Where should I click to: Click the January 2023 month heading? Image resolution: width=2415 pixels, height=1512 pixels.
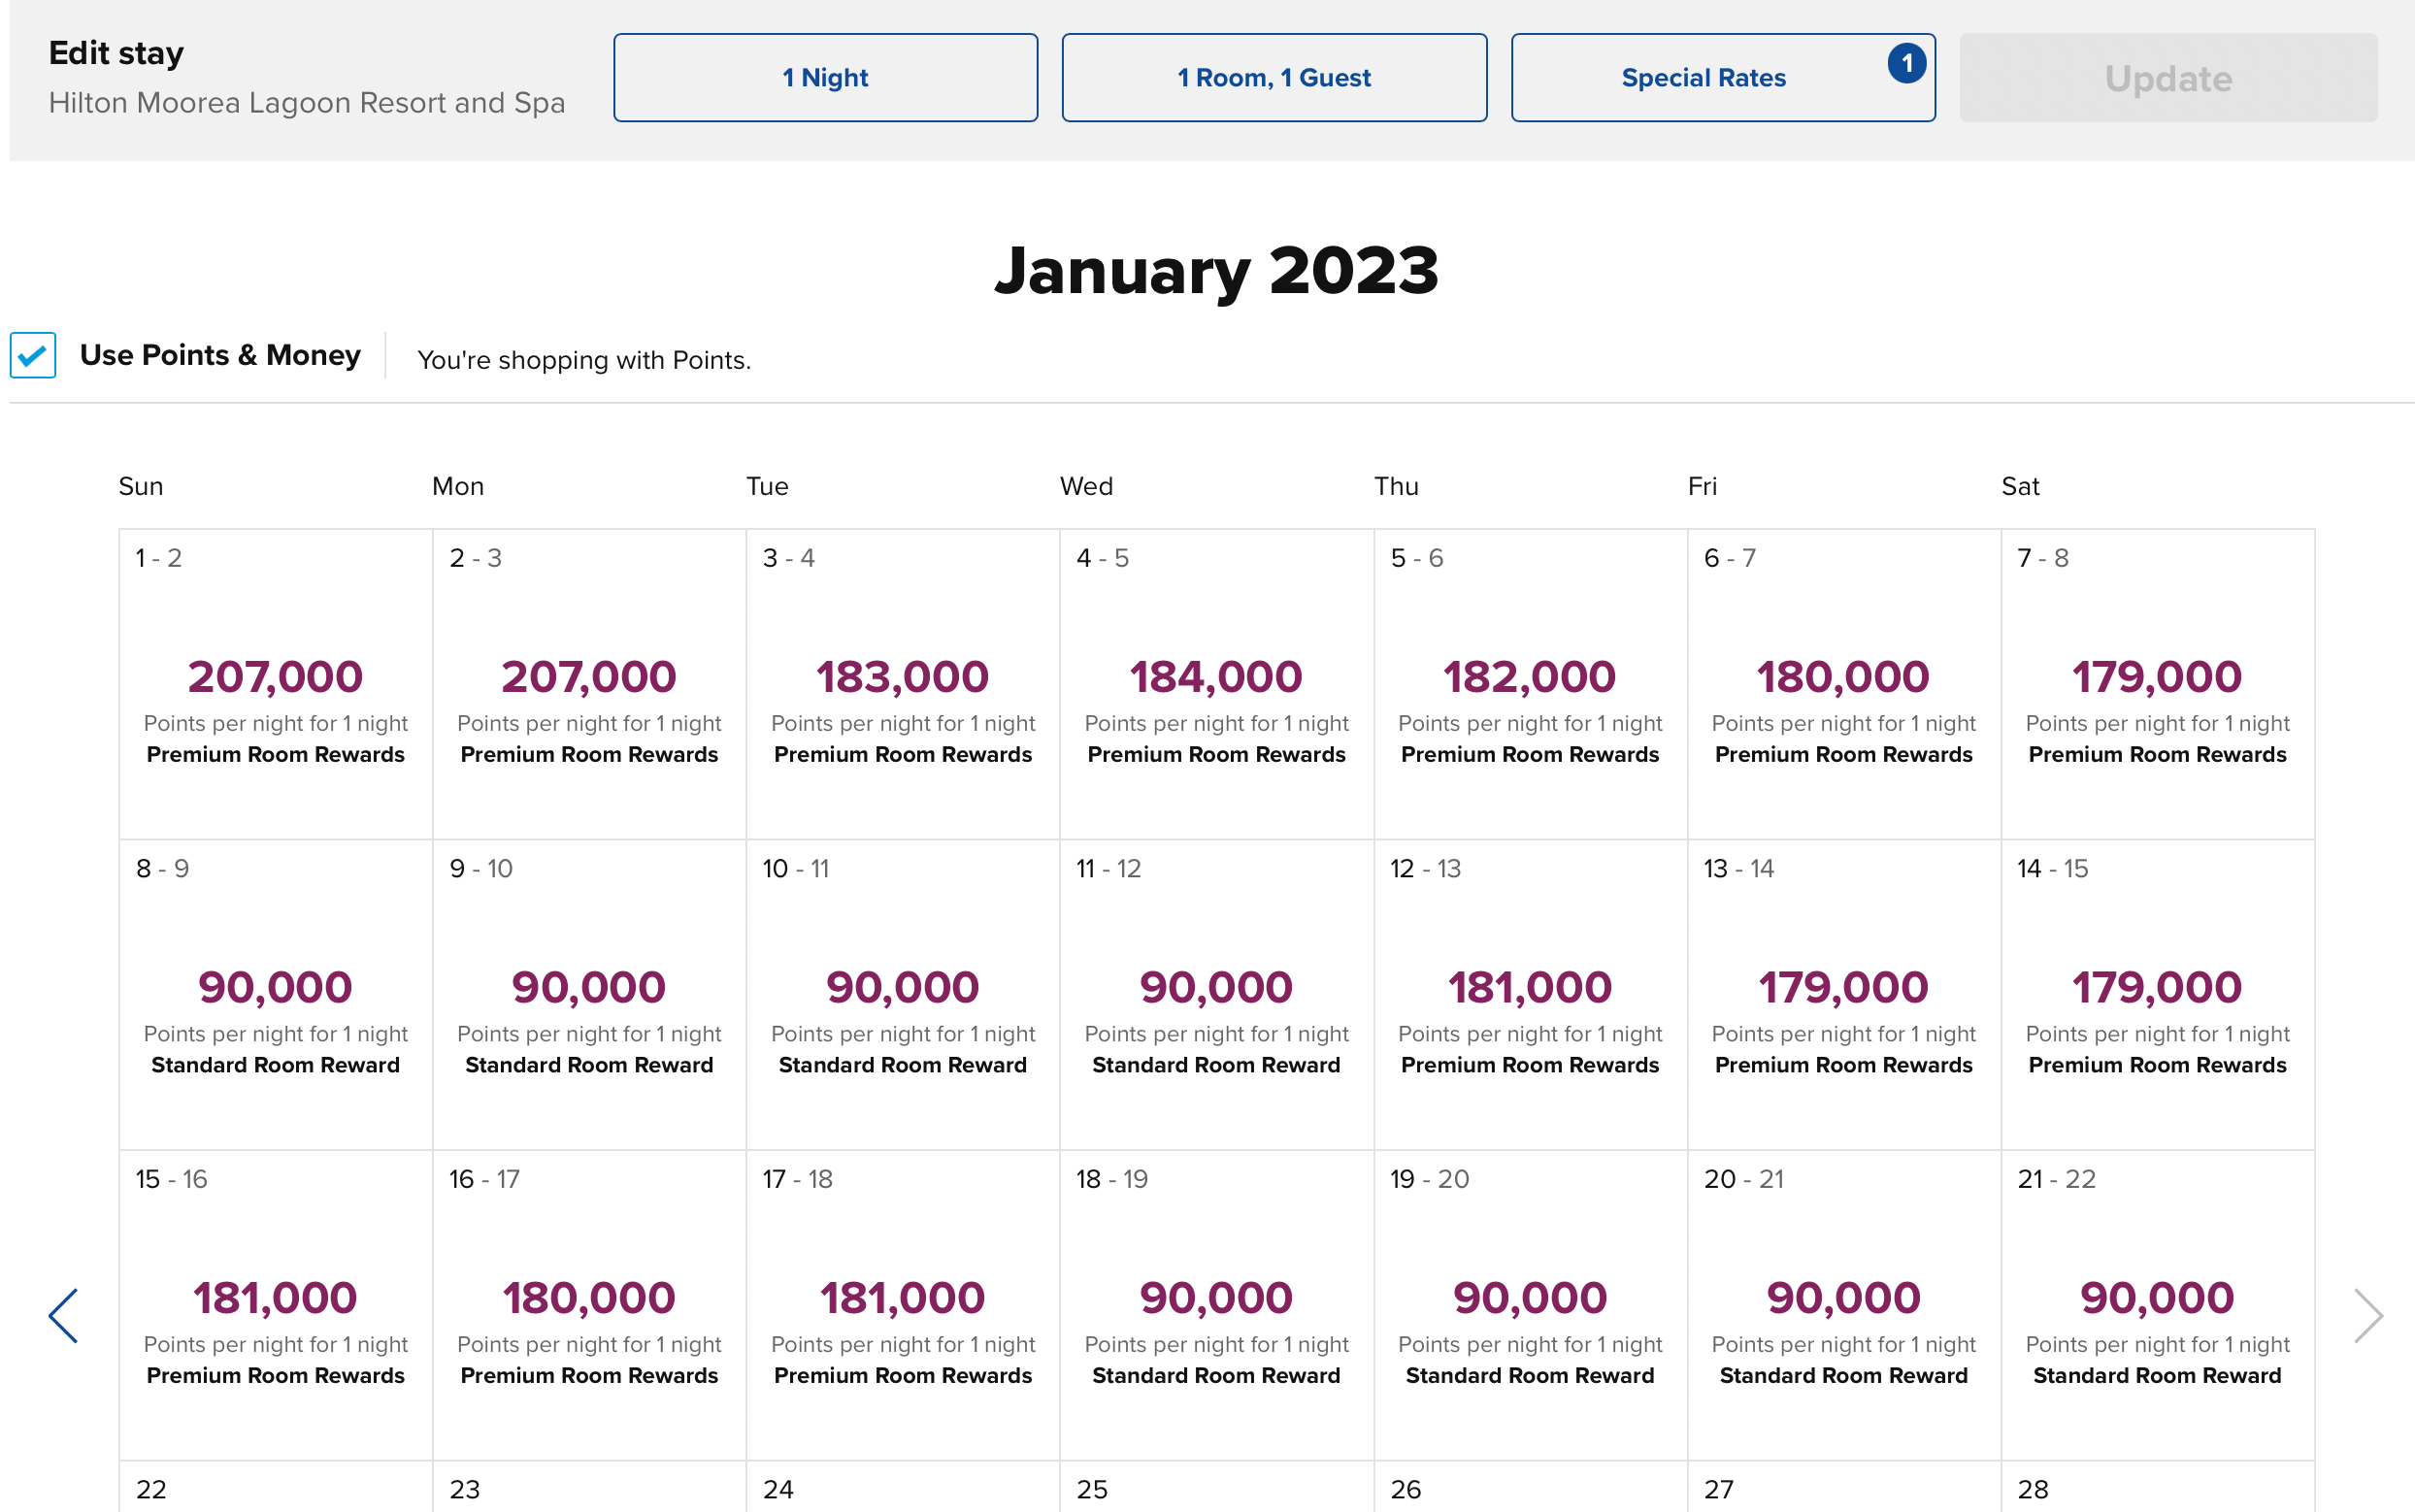[x=1216, y=270]
